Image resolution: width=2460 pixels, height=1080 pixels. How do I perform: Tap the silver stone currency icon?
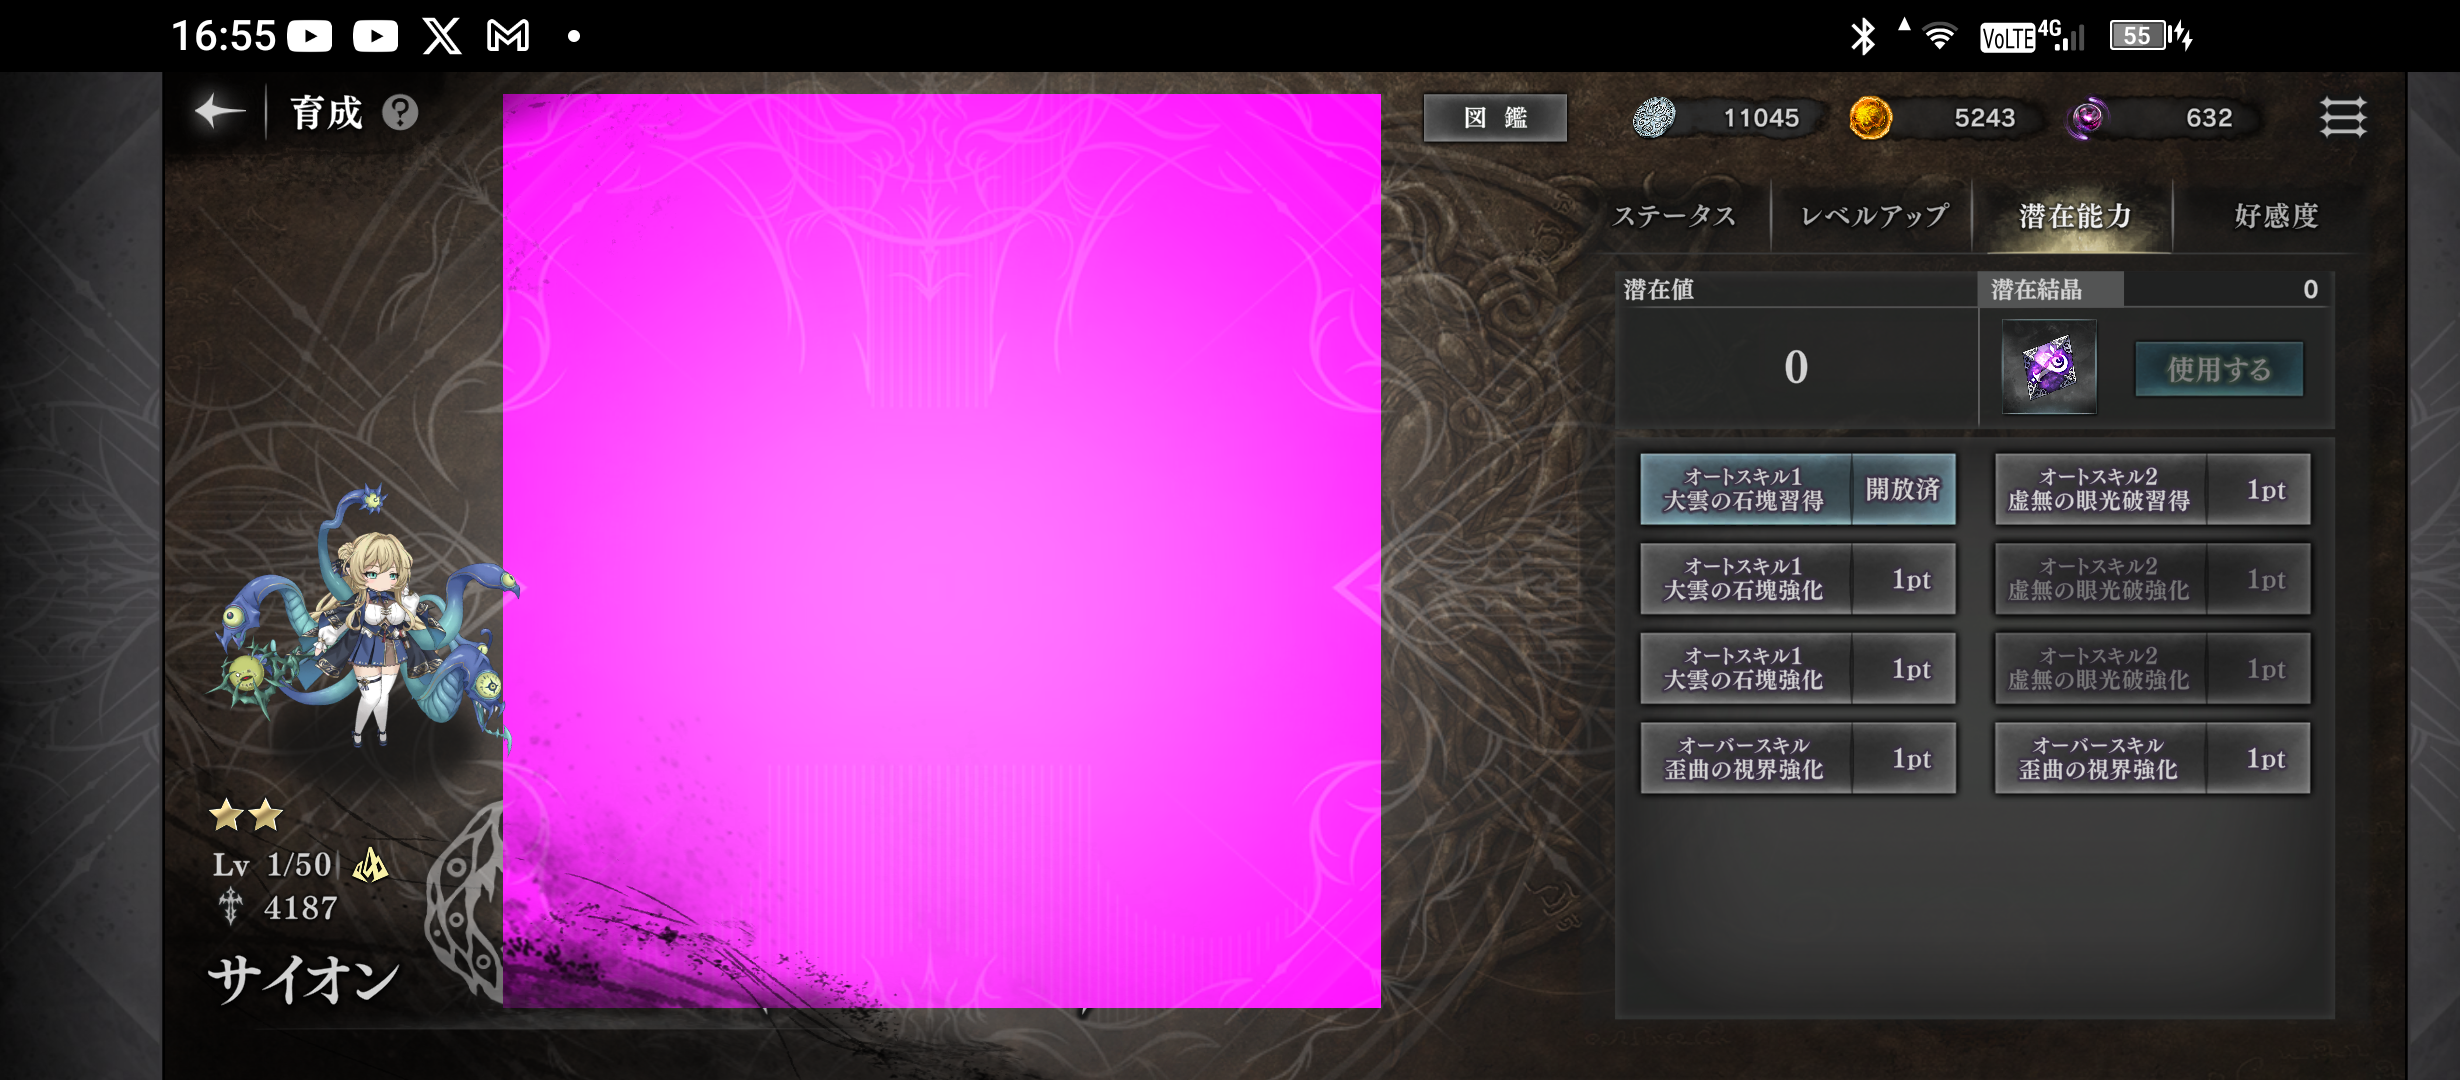coord(1654,118)
